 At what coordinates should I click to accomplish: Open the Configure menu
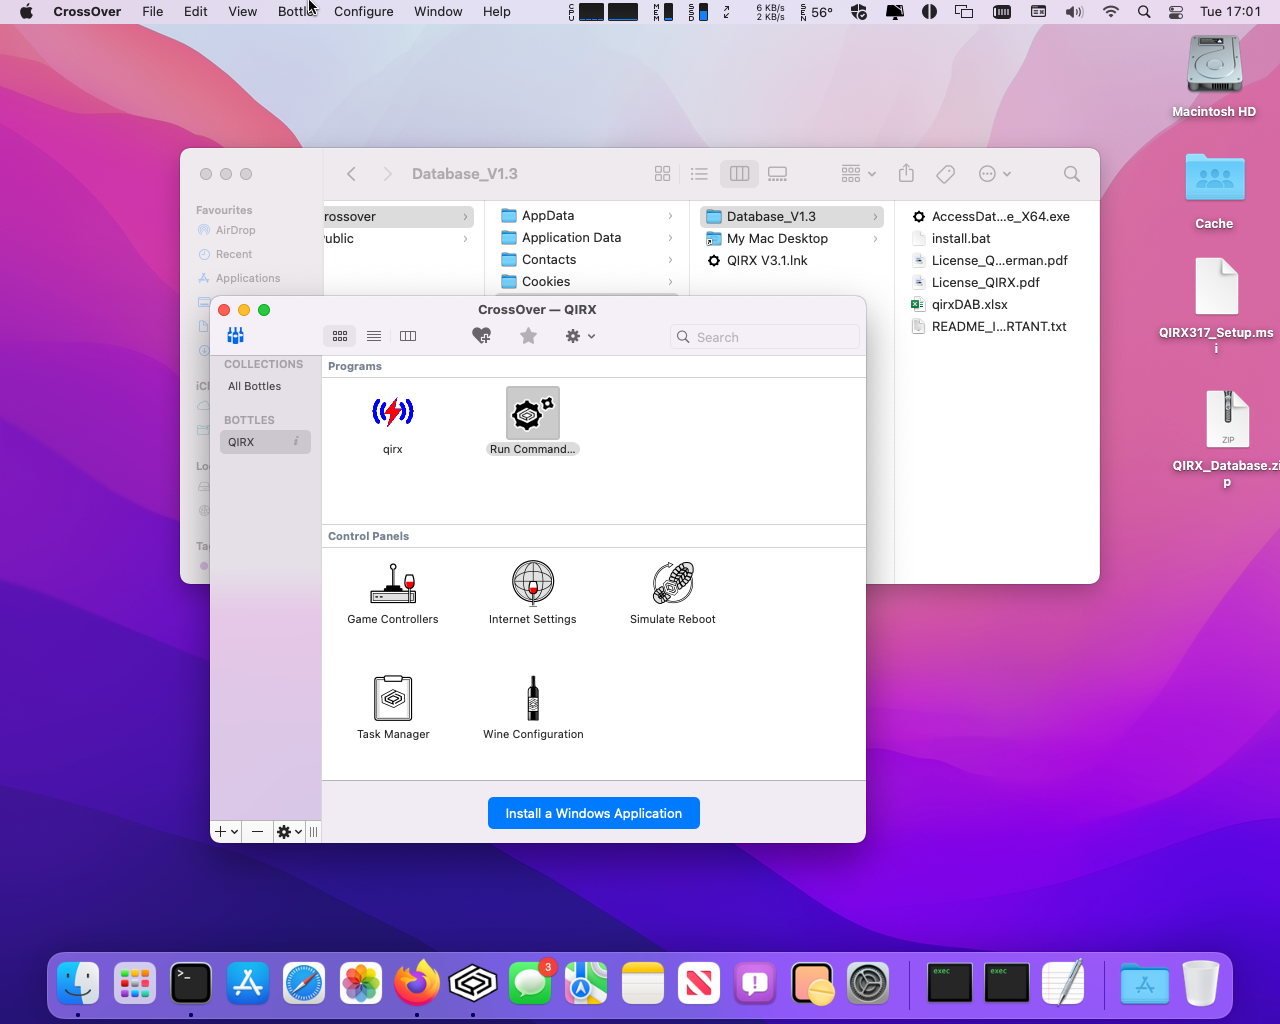click(x=363, y=12)
